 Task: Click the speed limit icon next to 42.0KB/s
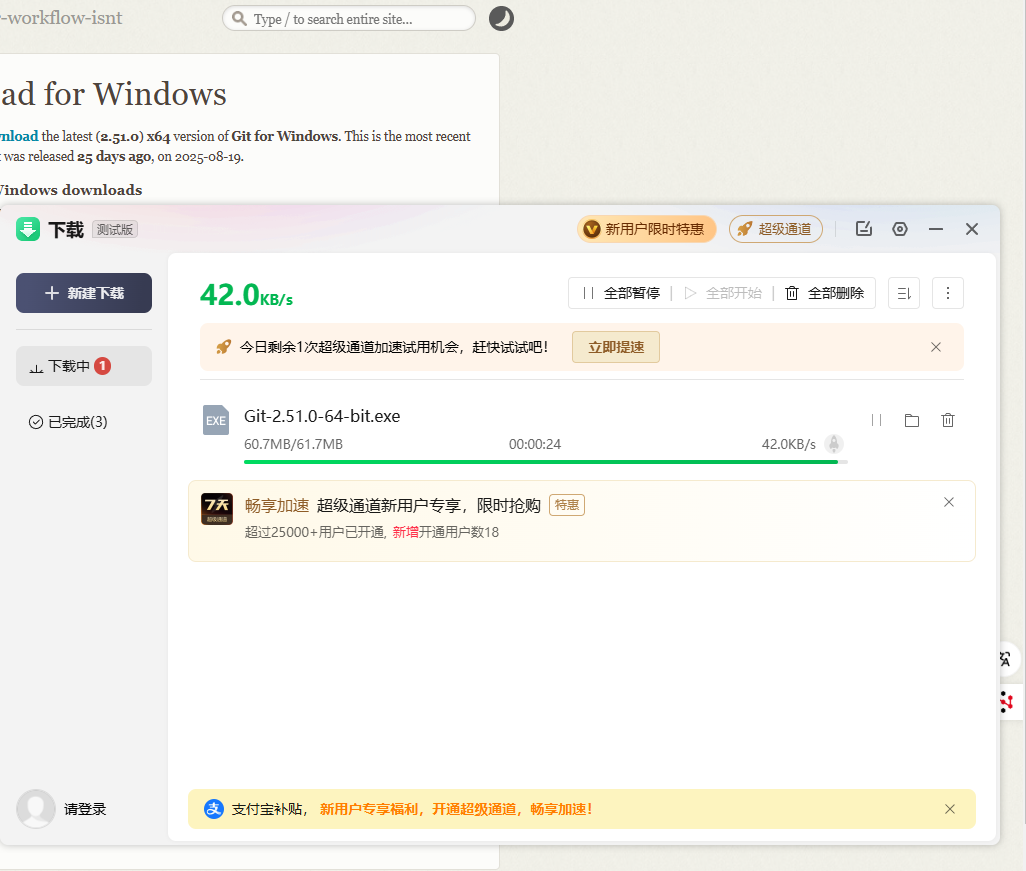(x=834, y=443)
